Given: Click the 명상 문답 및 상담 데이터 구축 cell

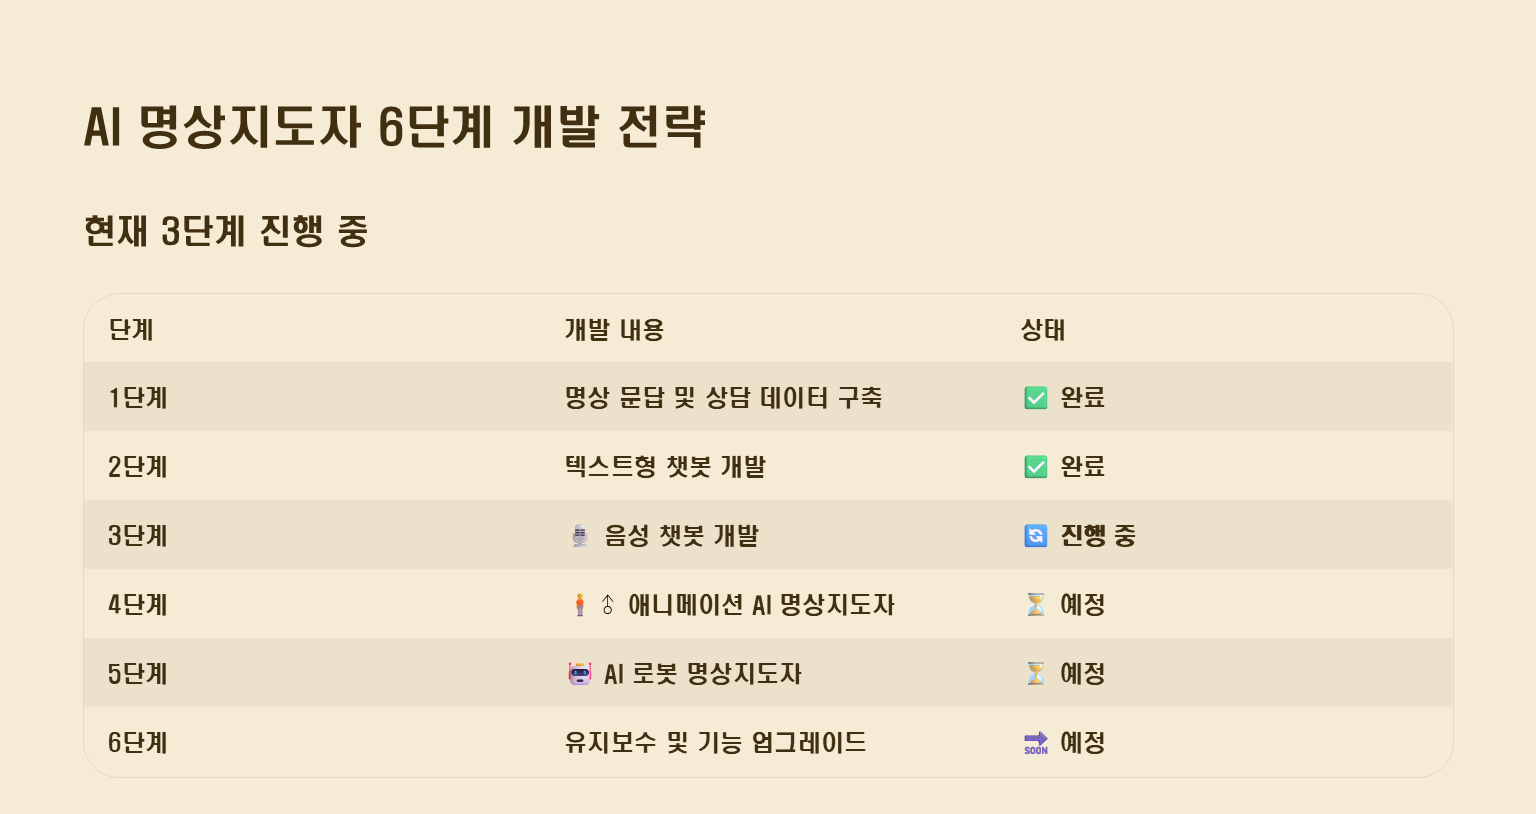Looking at the screenshot, I should [723, 398].
